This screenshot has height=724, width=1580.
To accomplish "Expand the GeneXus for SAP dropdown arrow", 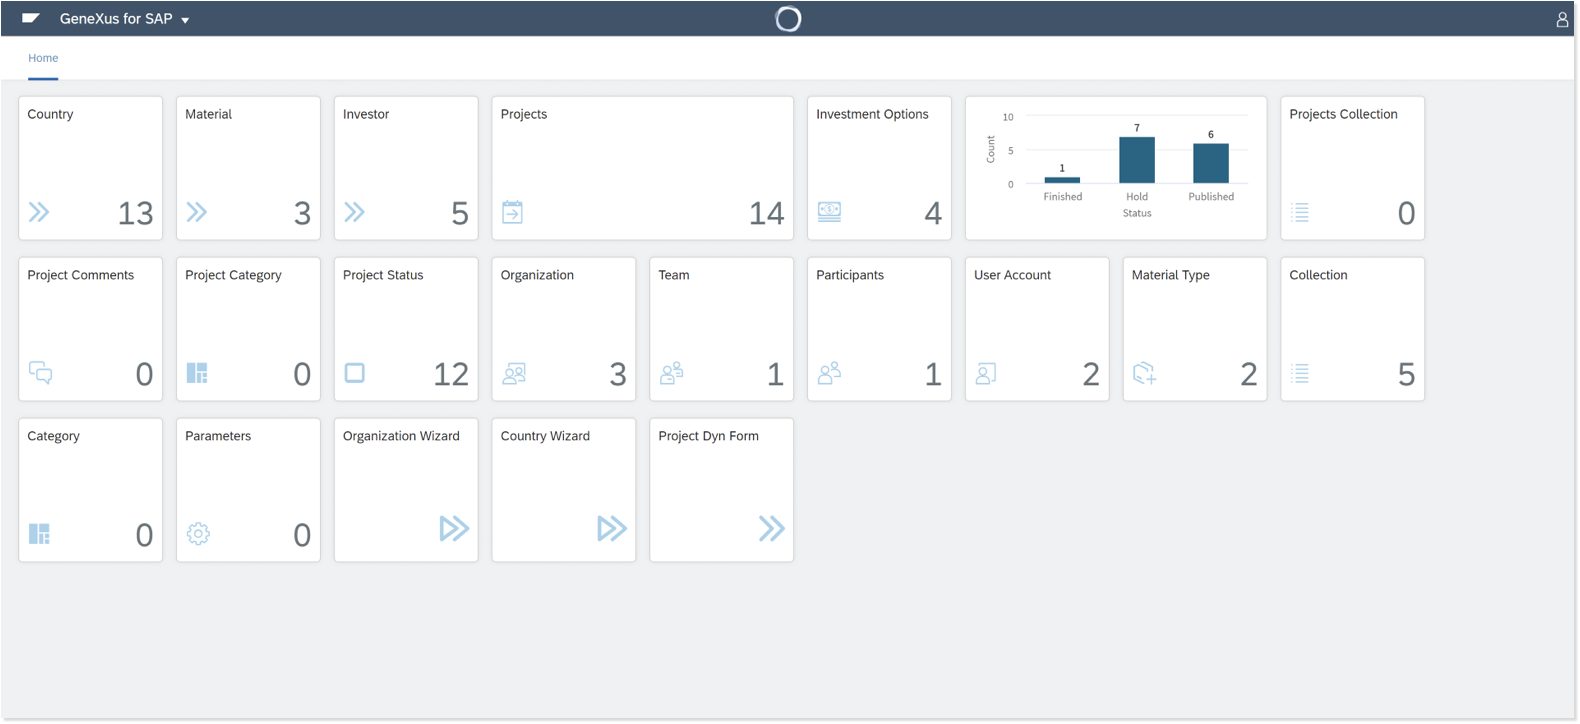I will click(x=185, y=20).
